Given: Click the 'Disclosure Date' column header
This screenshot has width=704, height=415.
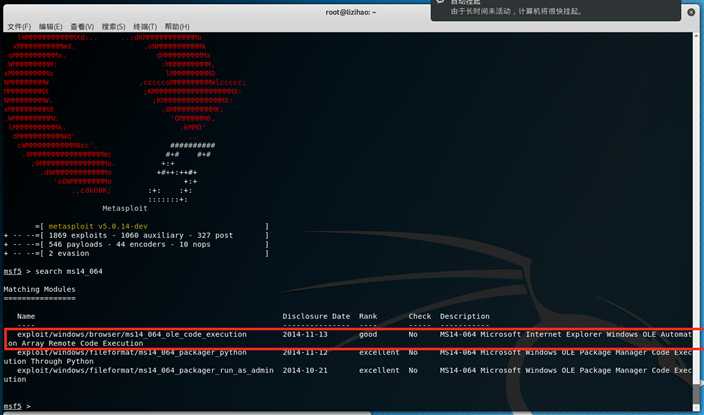Looking at the screenshot, I should (316, 316).
